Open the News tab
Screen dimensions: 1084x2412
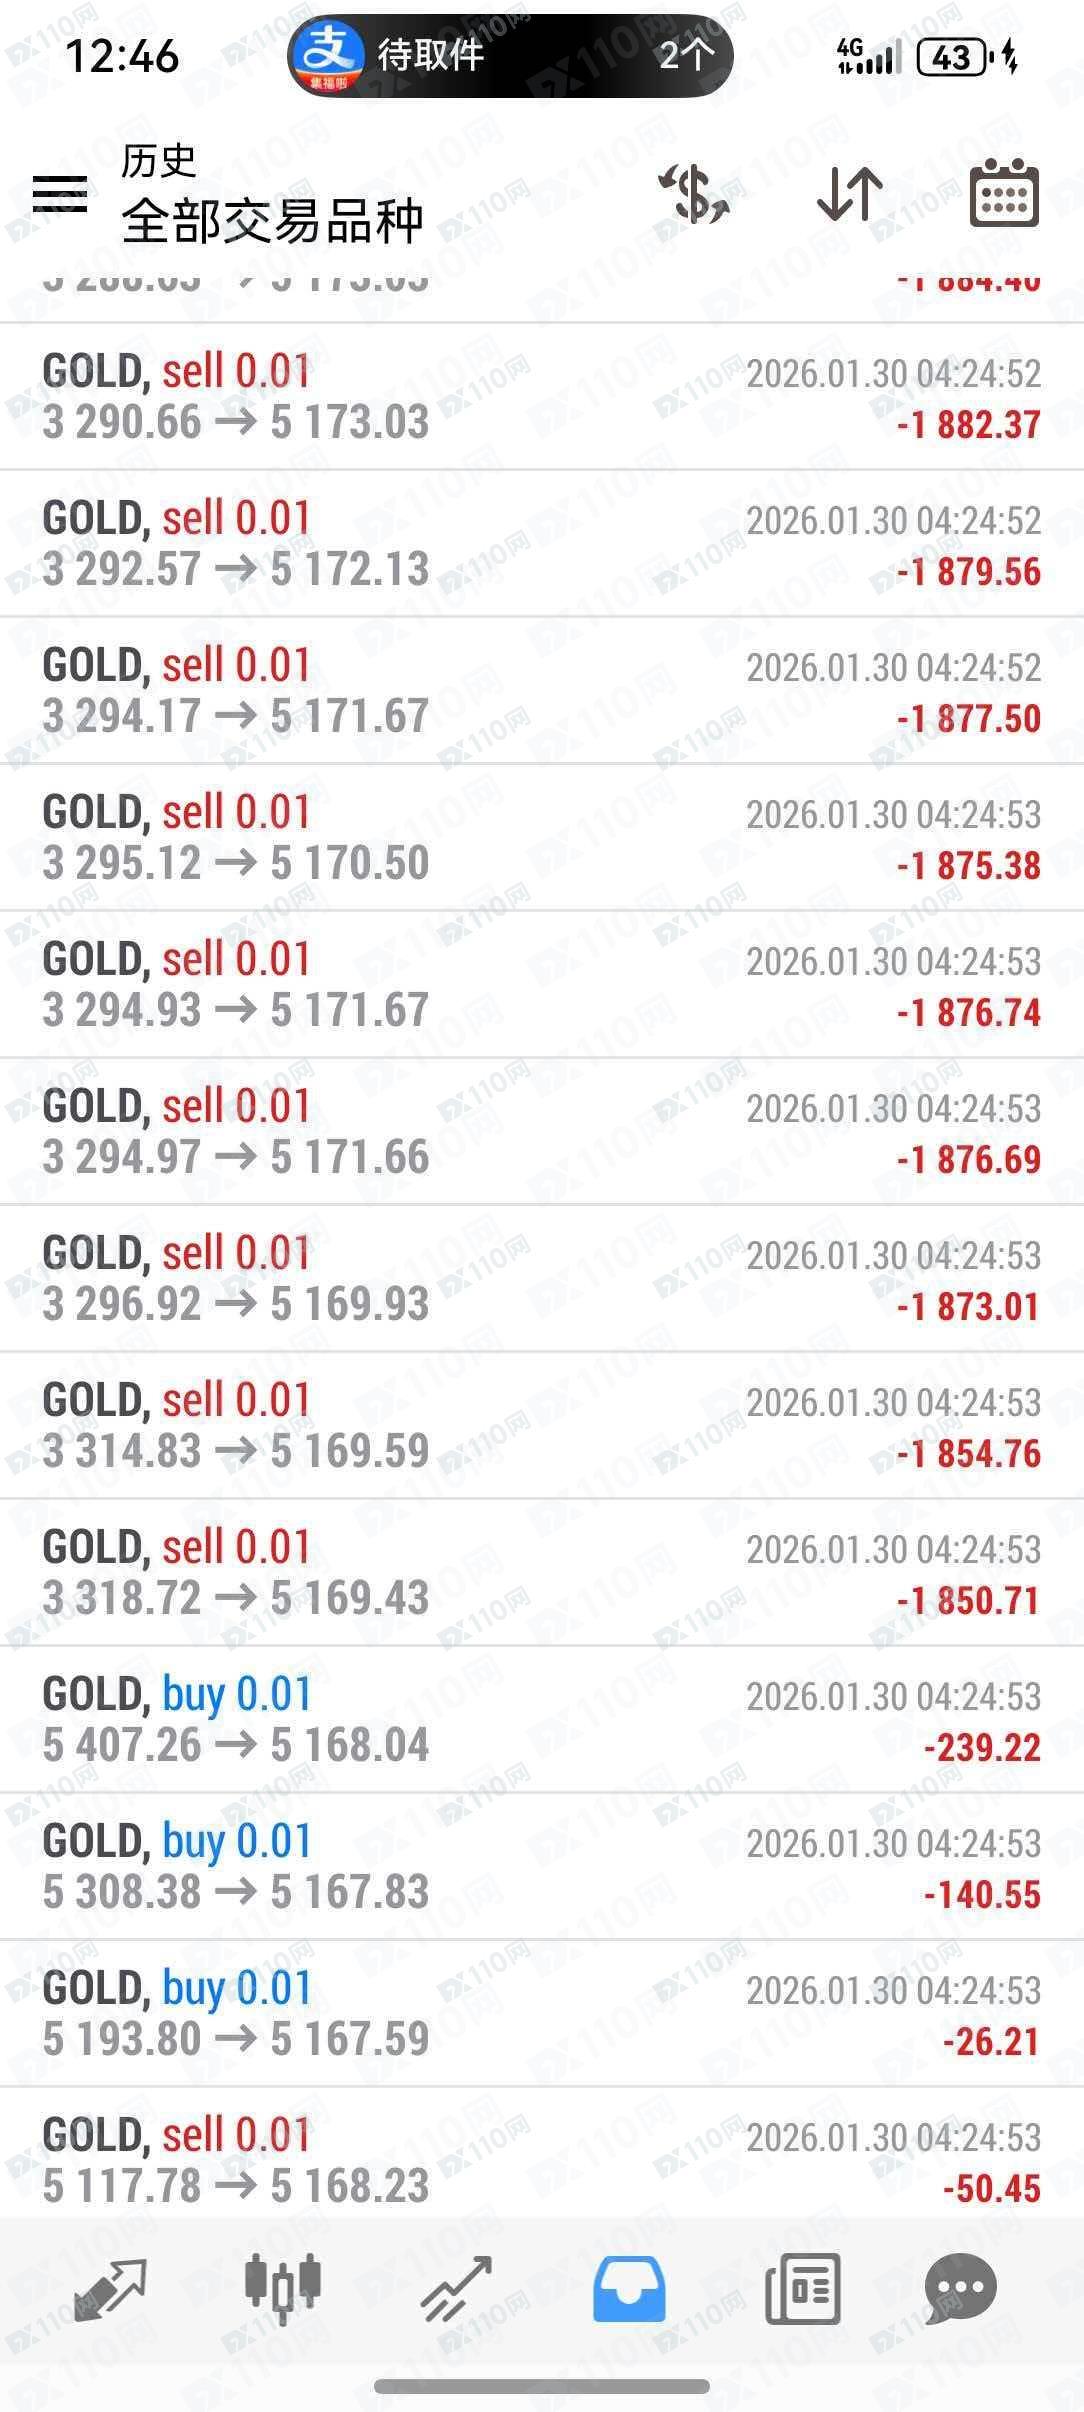click(802, 2289)
